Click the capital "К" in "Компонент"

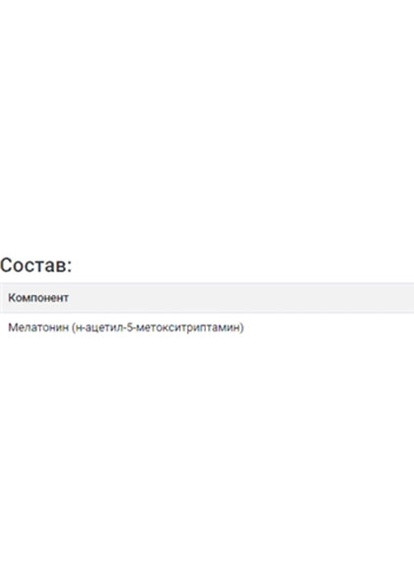coord(11,298)
